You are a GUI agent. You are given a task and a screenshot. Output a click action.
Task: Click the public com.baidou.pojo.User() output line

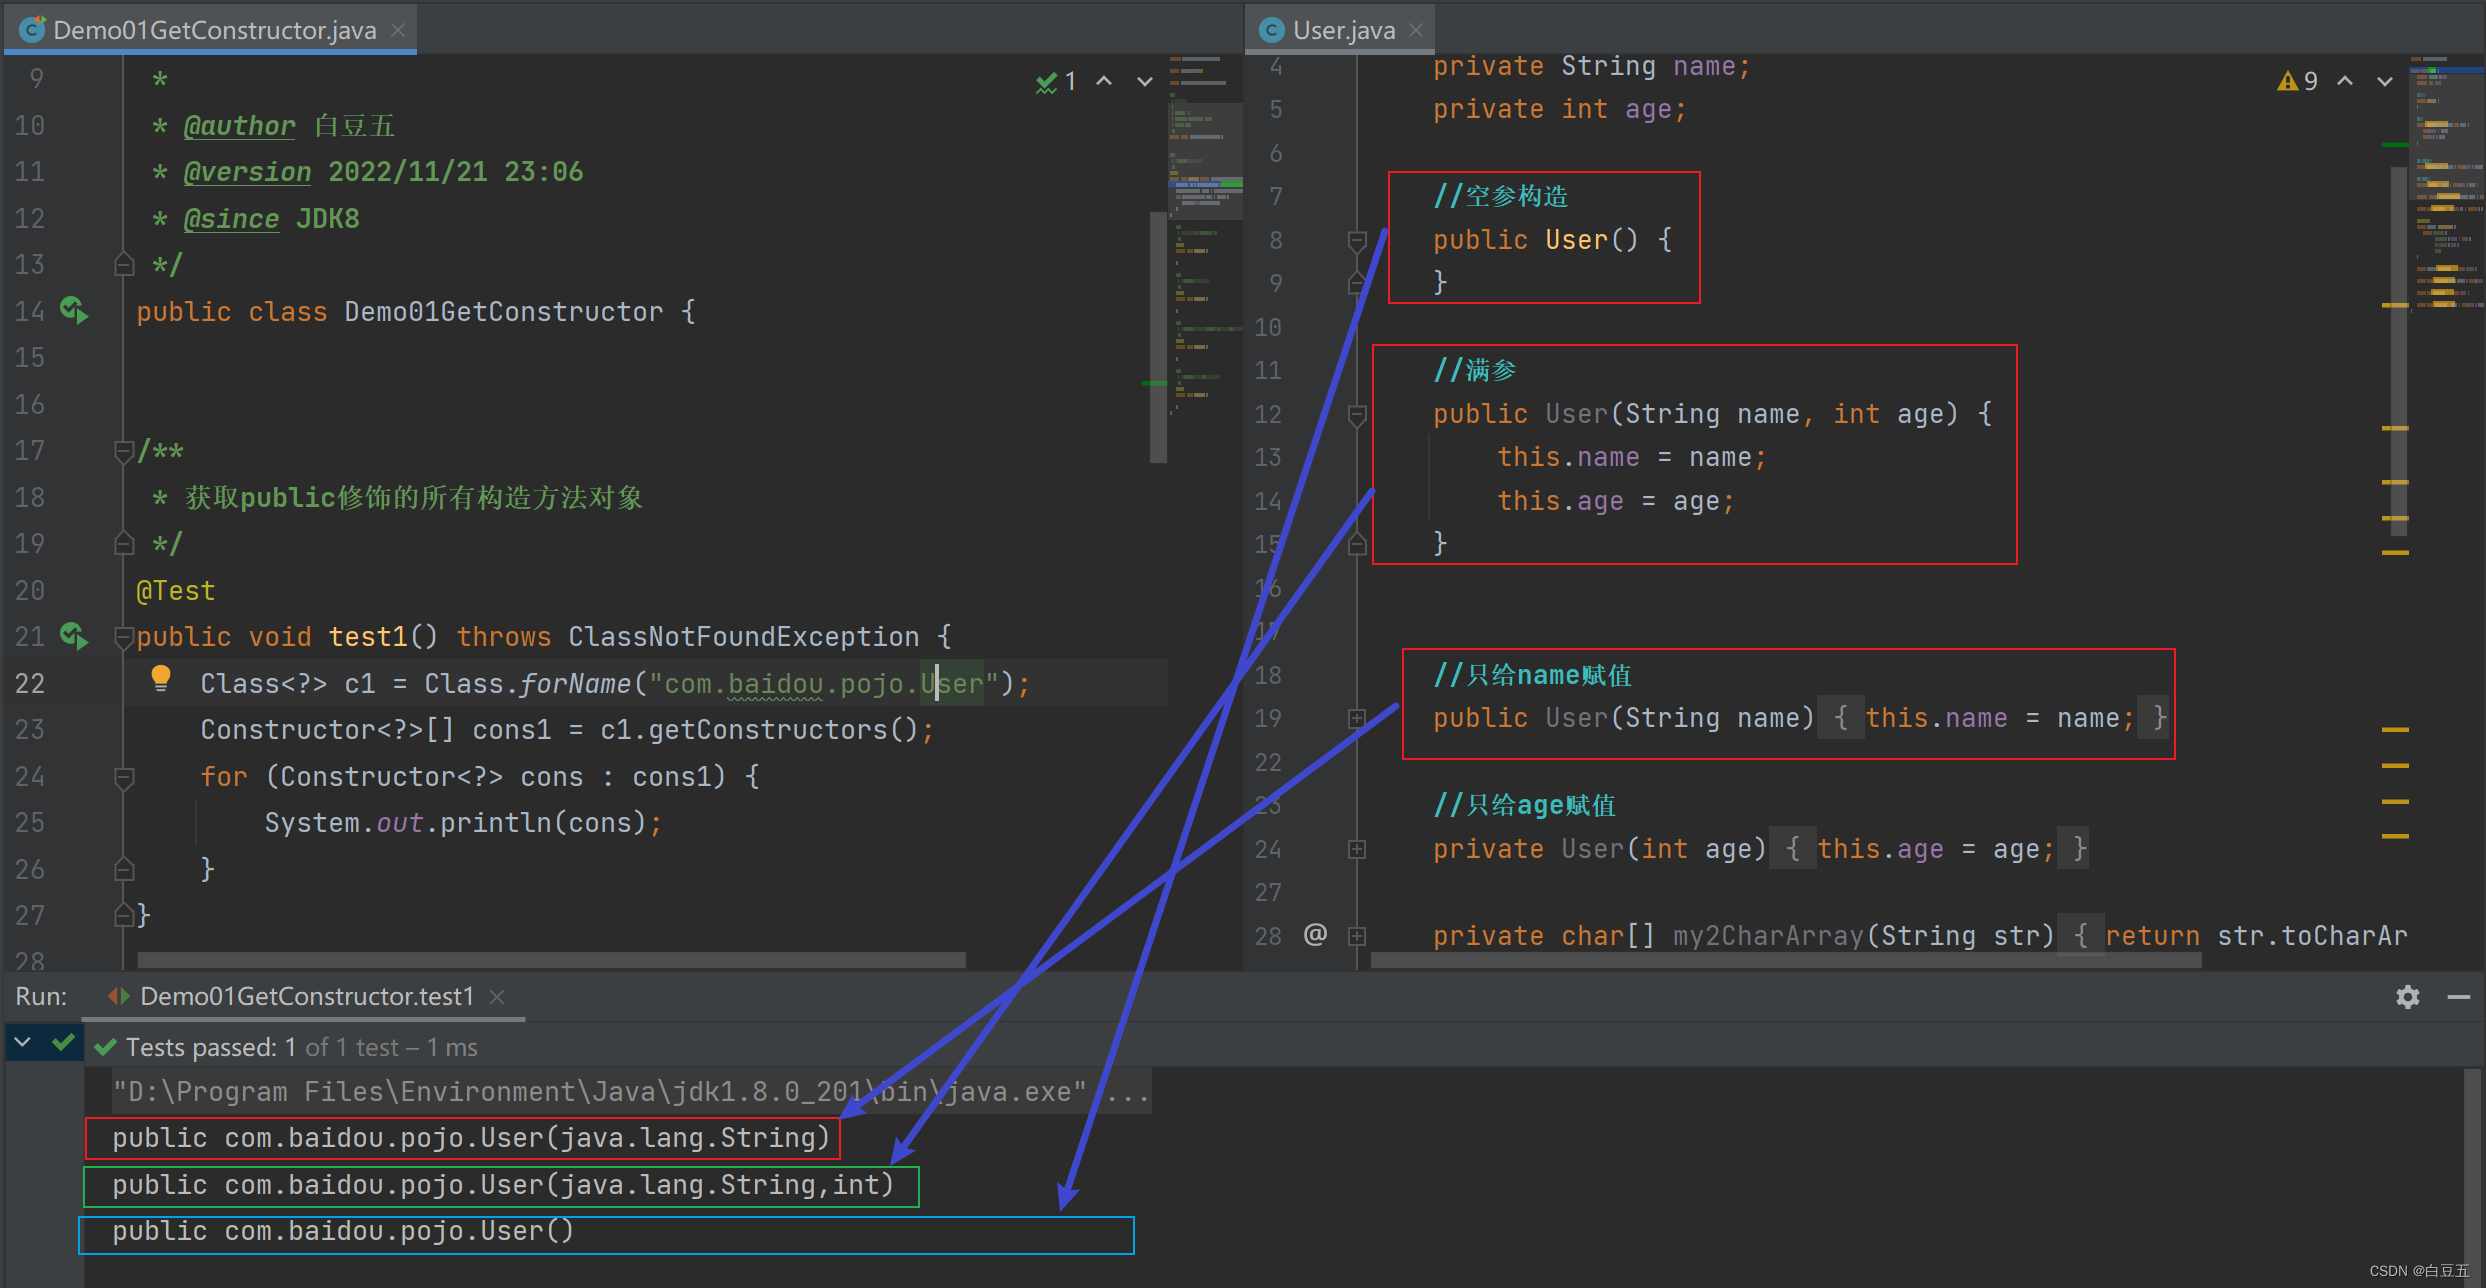coord(343,1231)
